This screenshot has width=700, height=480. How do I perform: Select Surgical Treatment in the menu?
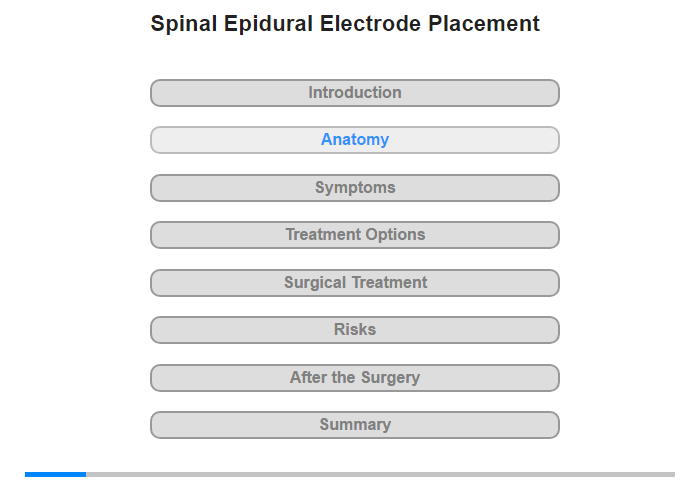(354, 283)
